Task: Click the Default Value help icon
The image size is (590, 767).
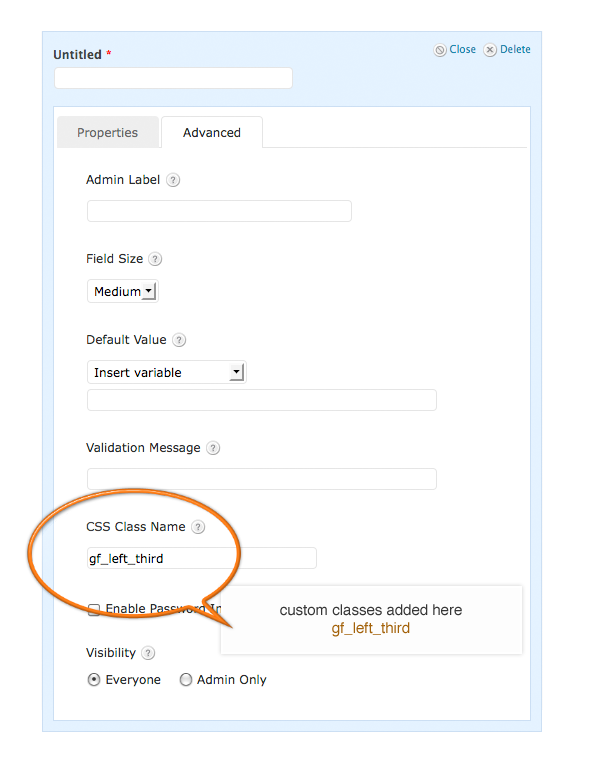Action: (x=179, y=340)
